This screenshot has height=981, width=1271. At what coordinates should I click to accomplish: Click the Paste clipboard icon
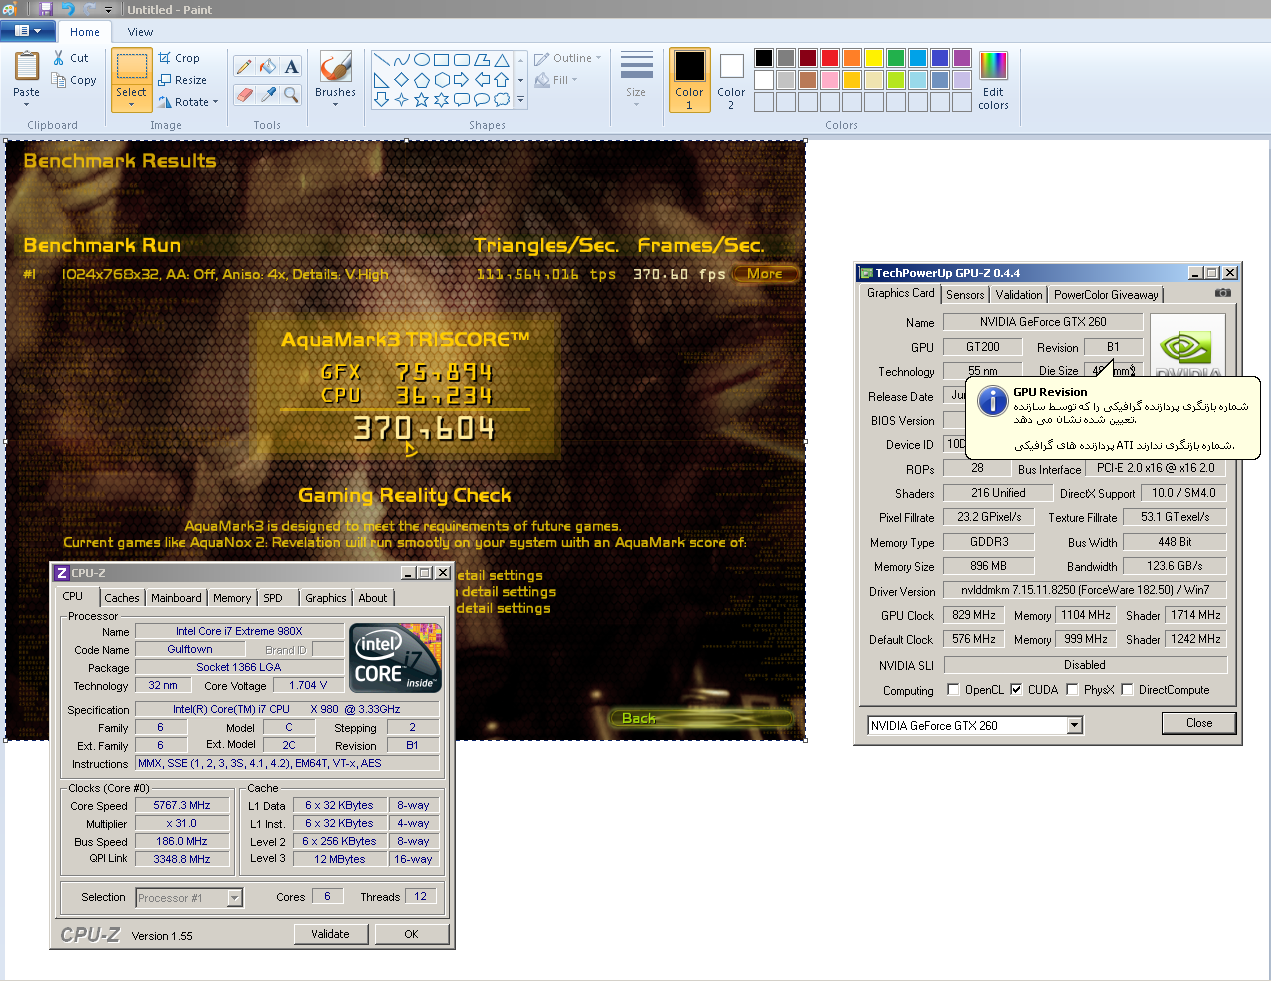(x=27, y=66)
